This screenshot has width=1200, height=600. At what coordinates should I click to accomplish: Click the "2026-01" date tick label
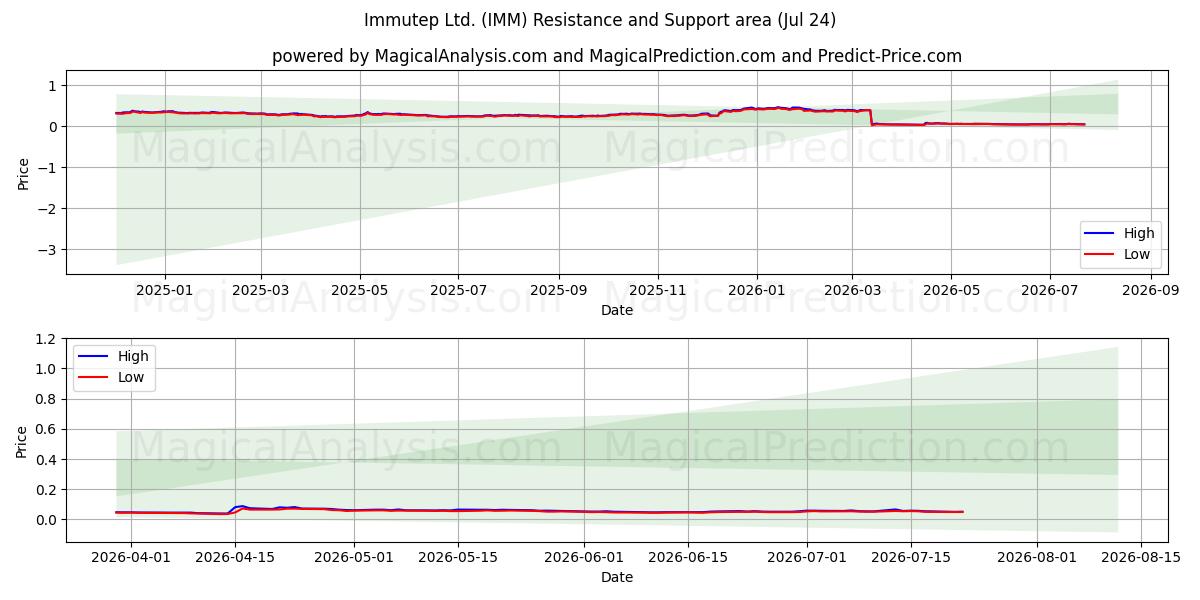click(x=756, y=290)
